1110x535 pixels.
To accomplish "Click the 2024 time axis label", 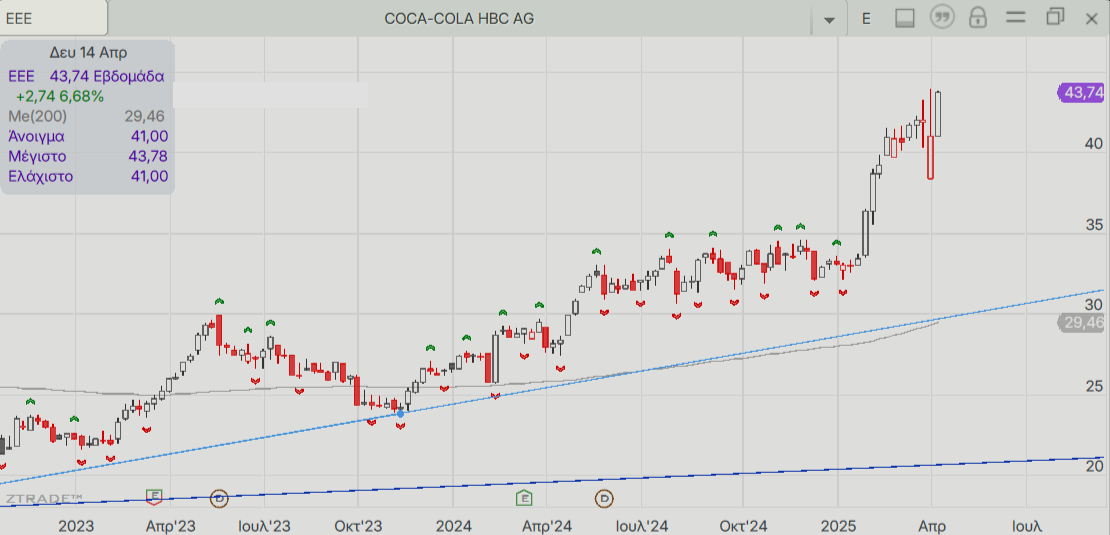I will point(453,527).
